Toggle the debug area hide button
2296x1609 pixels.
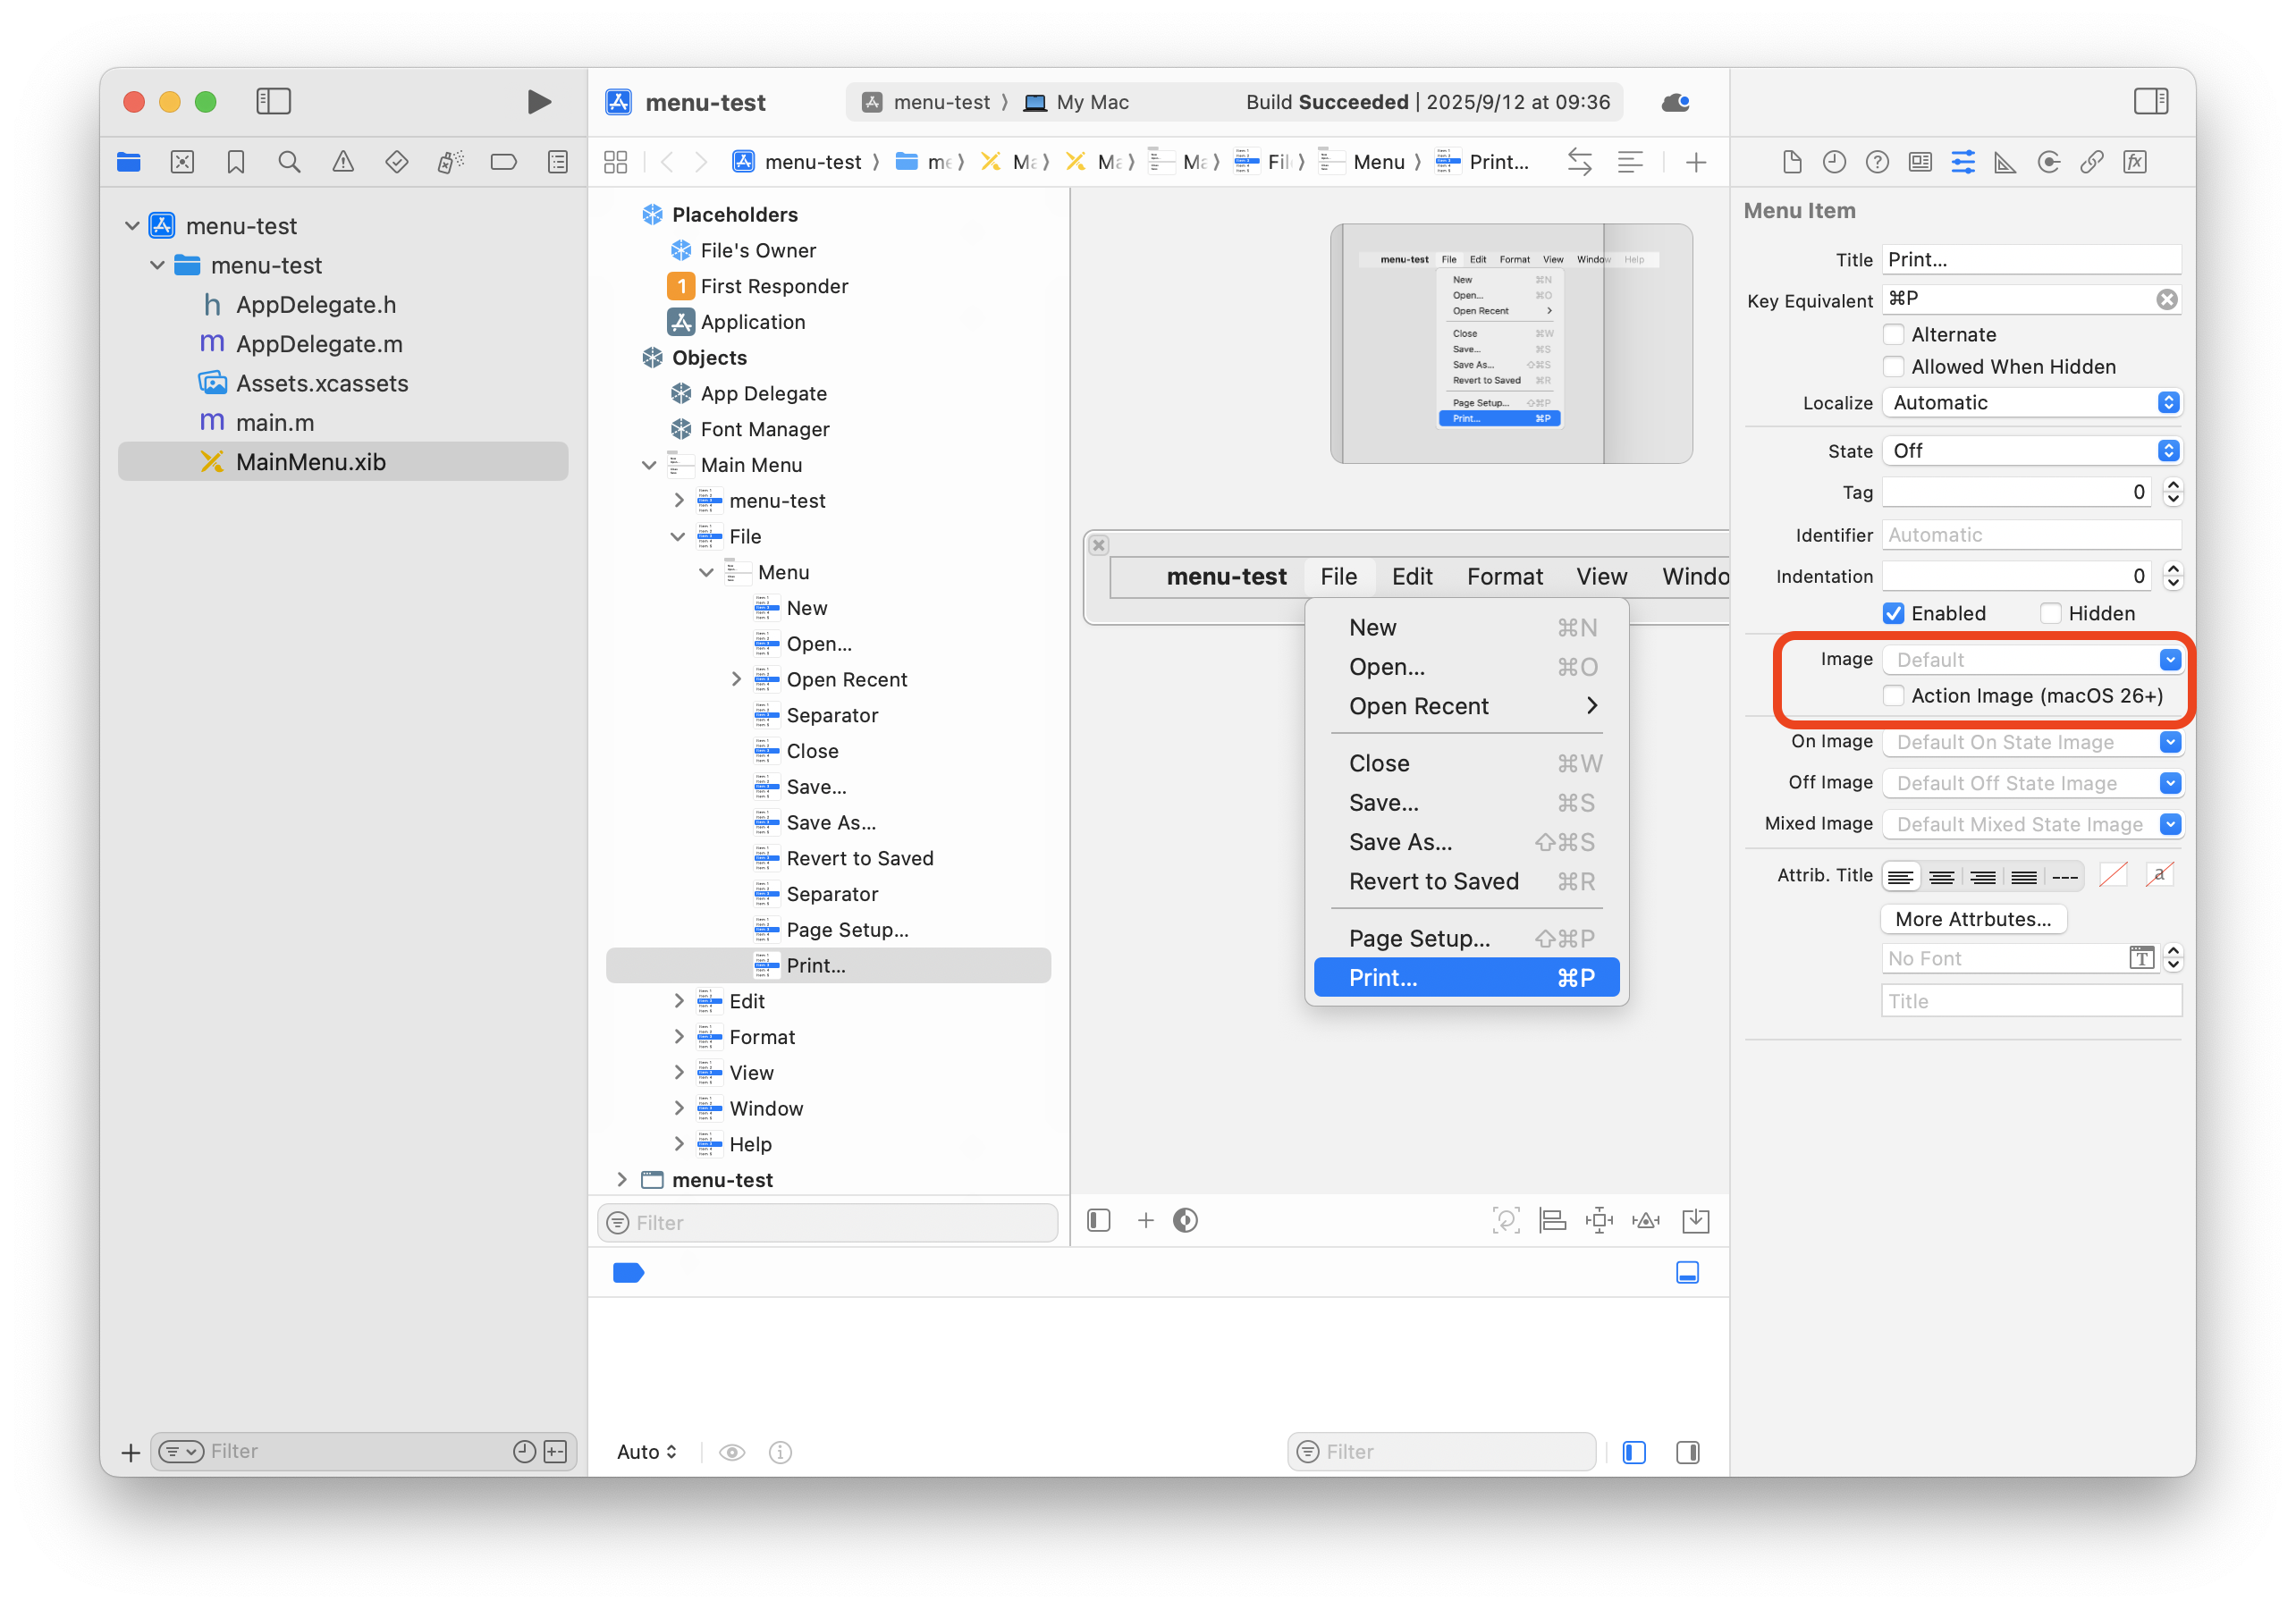[x=1687, y=1272]
